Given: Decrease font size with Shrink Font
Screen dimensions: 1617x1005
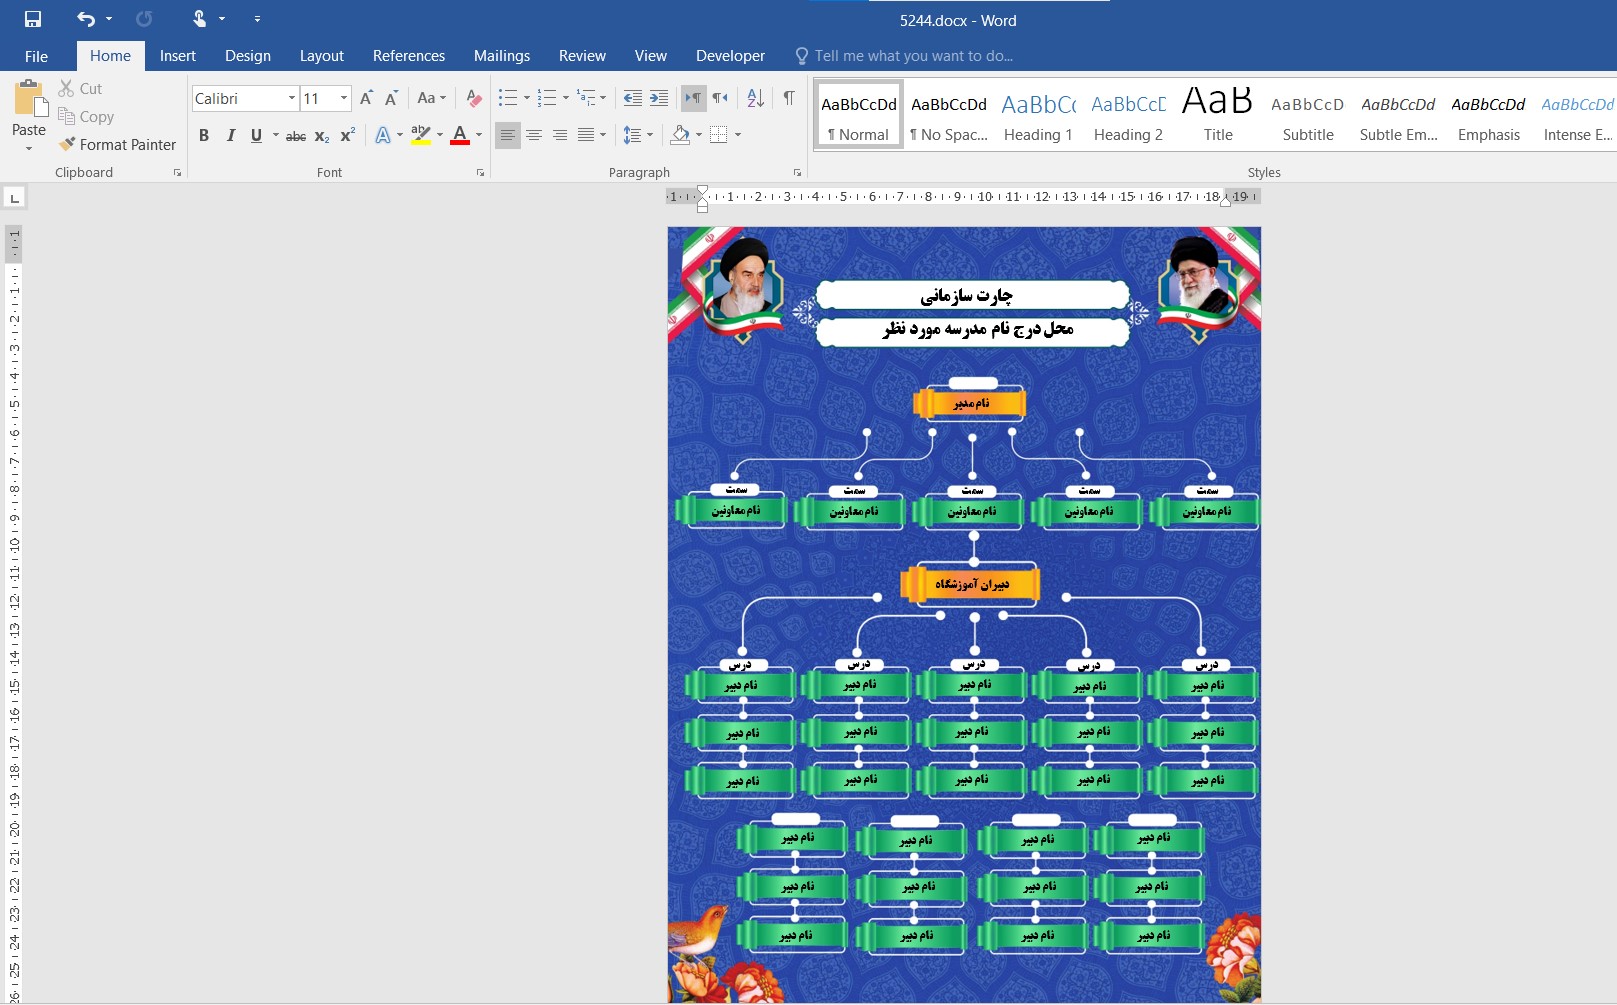Looking at the screenshot, I should [391, 98].
